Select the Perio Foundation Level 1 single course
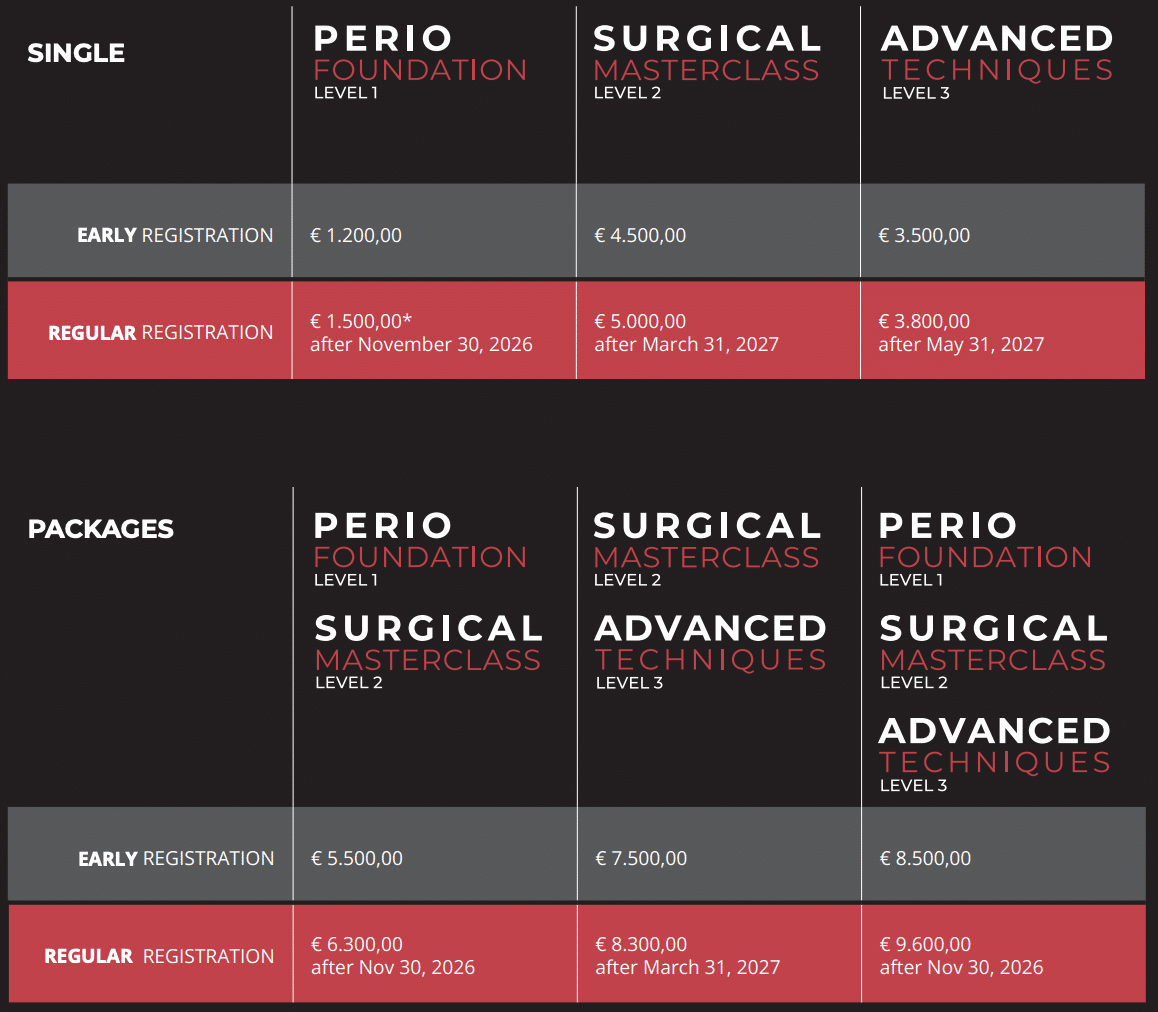 pyautogui.click(x=420, y=62)
